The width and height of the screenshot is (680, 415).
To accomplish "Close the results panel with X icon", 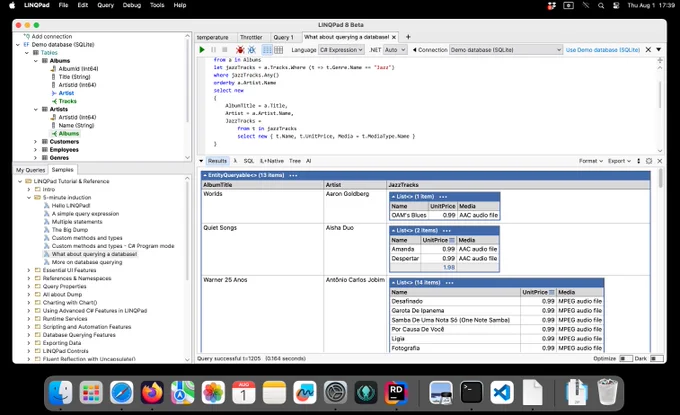I will coord(660,161).
